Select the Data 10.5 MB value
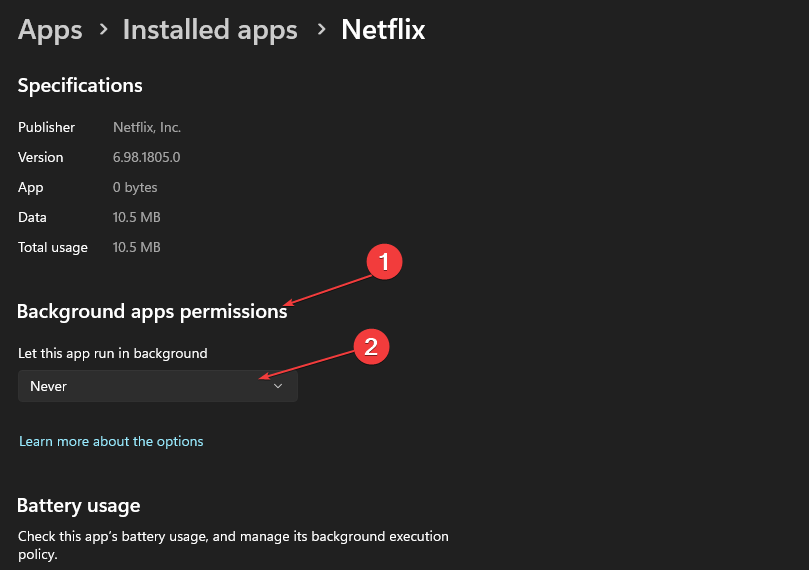The width and height of the screenshot is (809, 570). 137,217
